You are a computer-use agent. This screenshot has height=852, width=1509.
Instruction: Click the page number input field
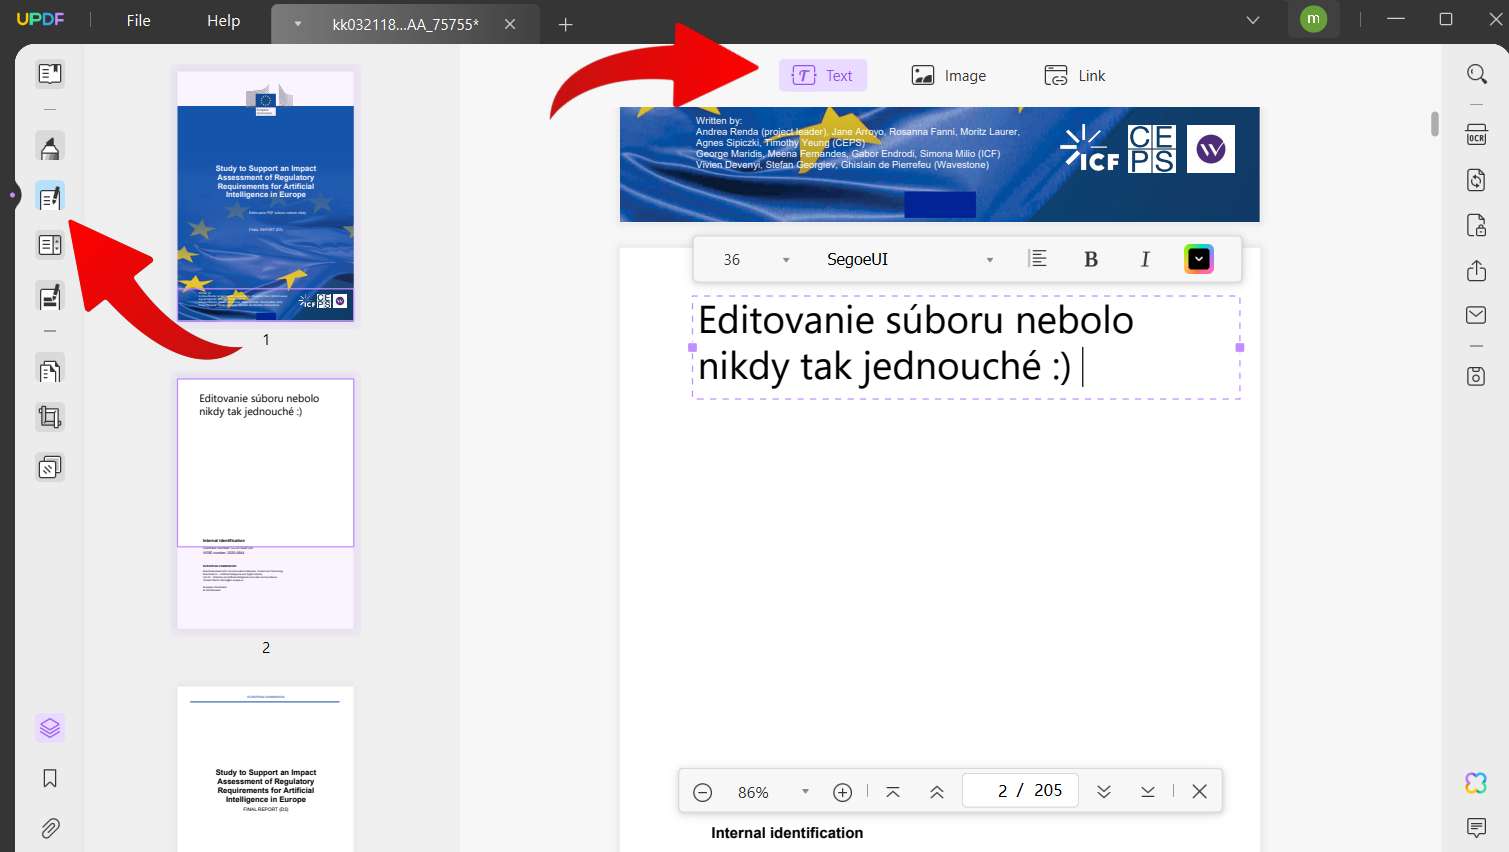[x=1020, y=790]
